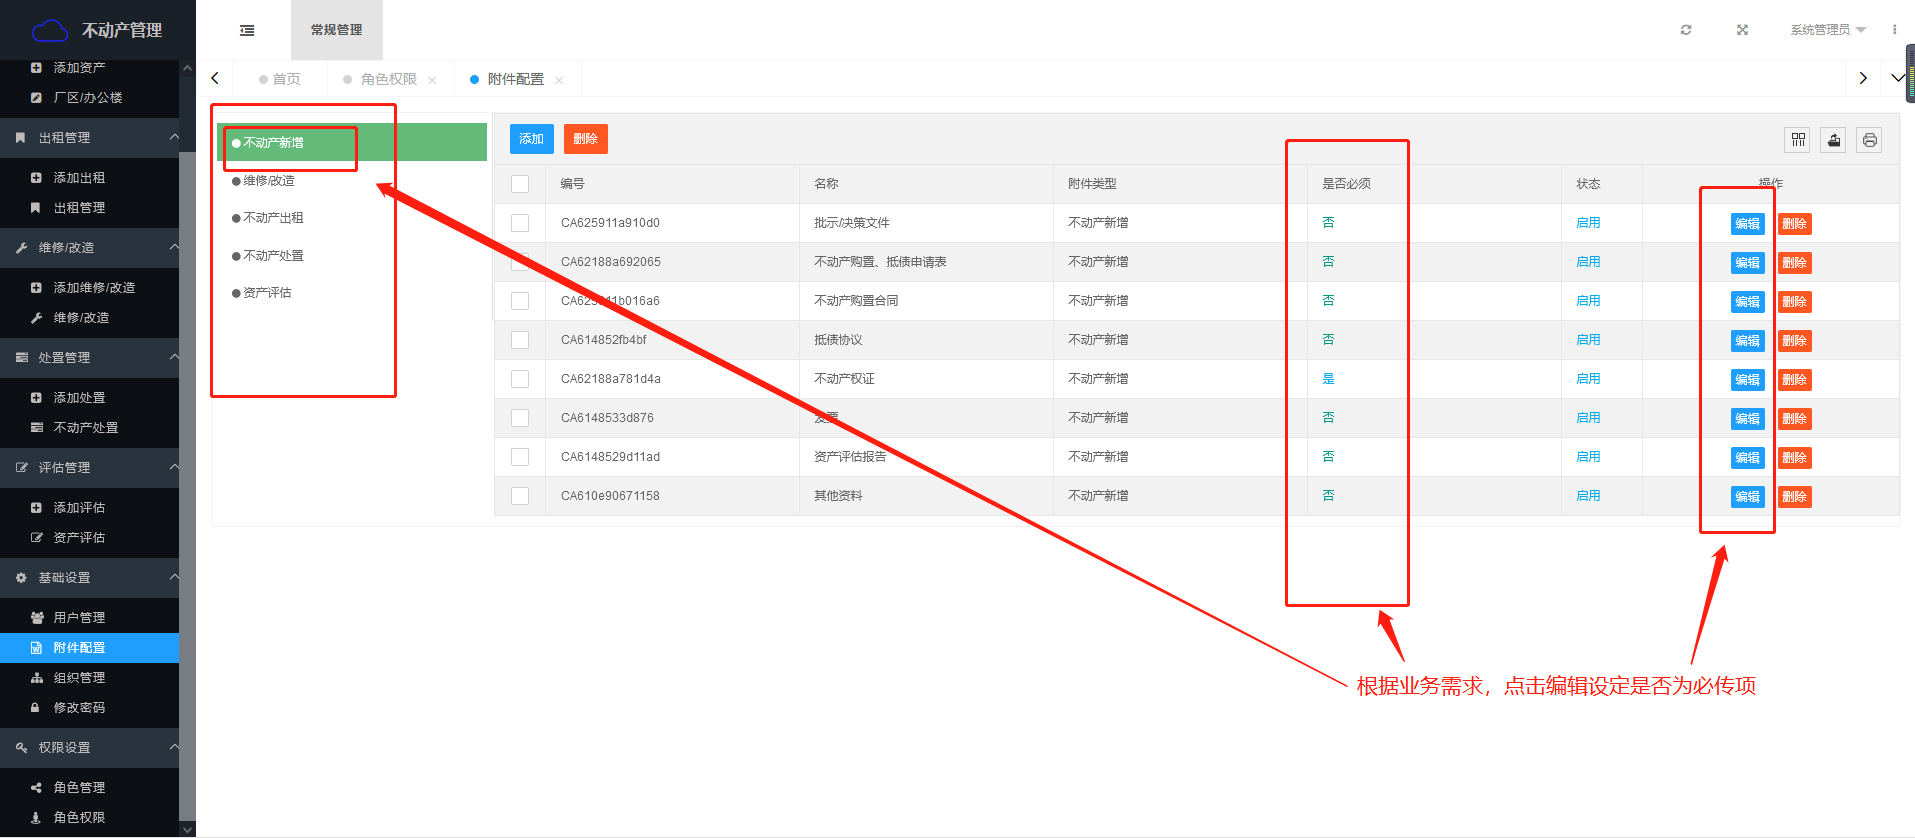Collapse the 基础设置 sidebar group
This screenshot has width=1915, height=838.
[x=89, y=578]
